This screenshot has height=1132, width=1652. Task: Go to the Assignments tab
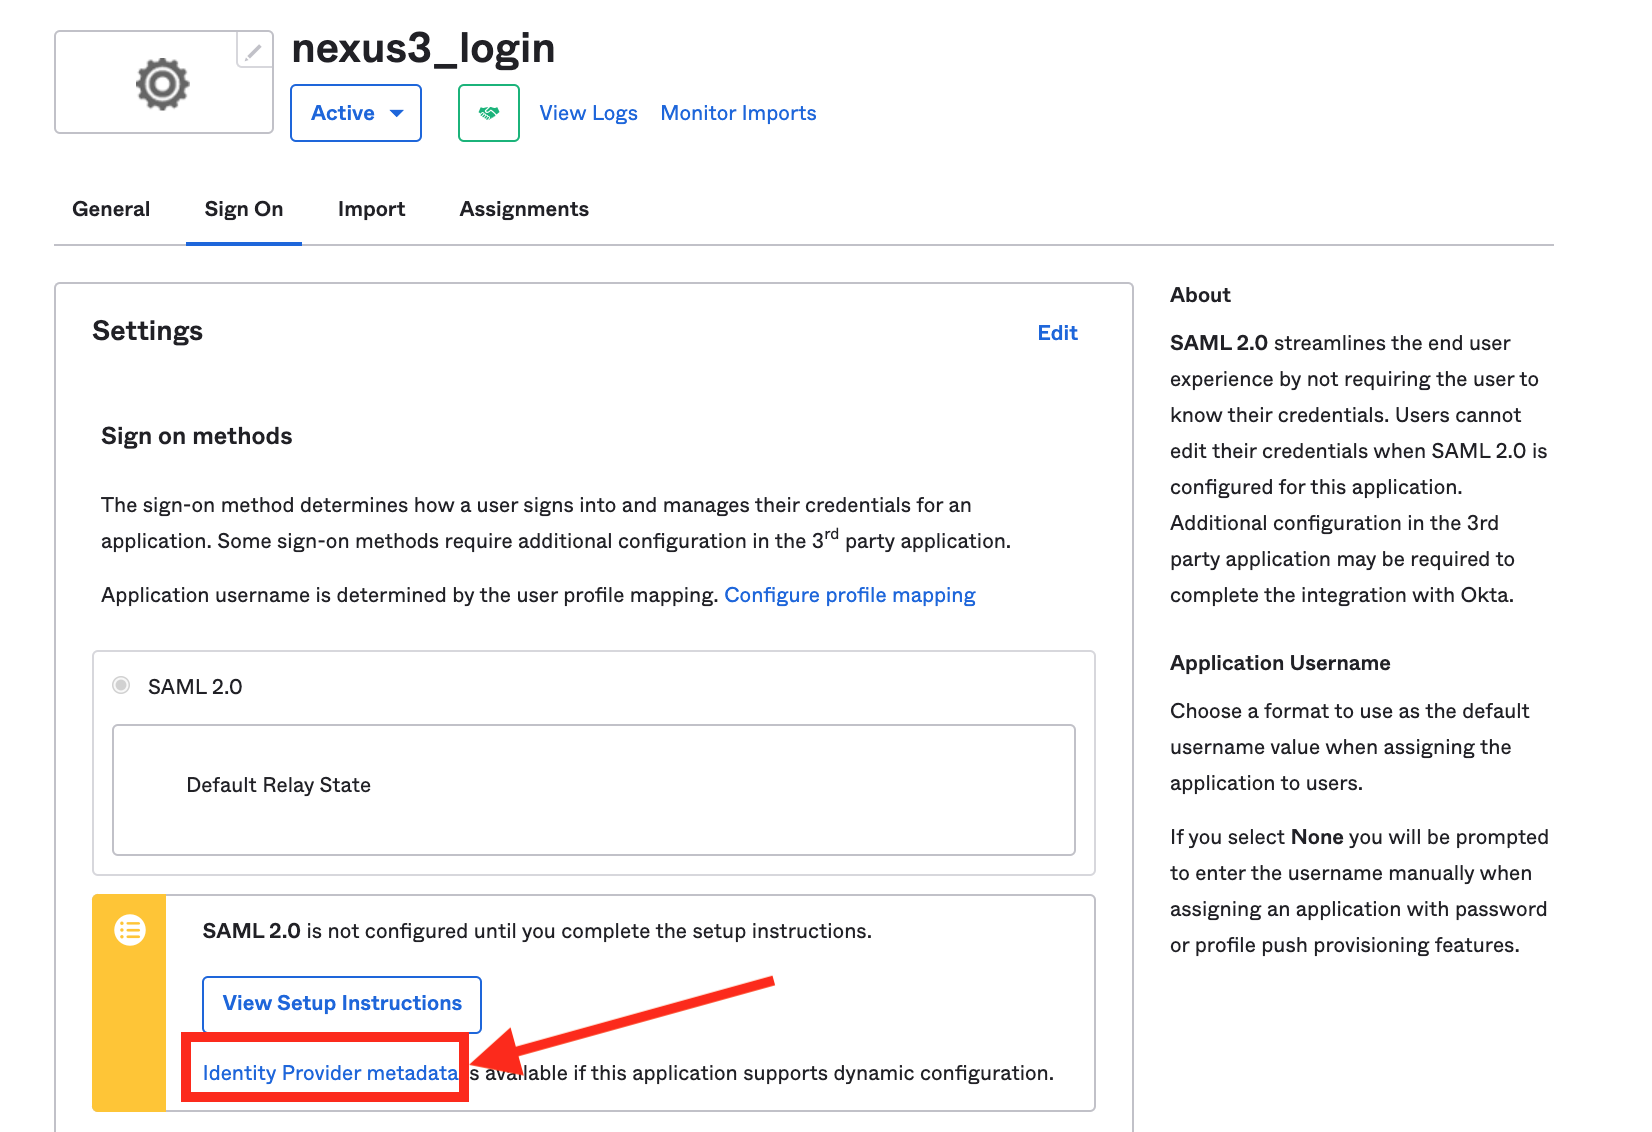[524, 209]
